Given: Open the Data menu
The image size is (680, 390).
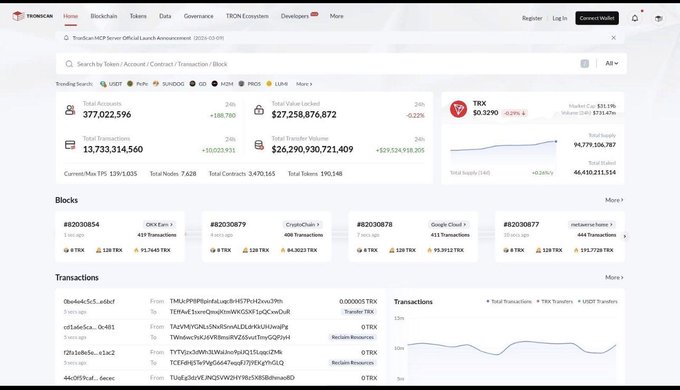Looking at the screenshot, I should point(165,16).
